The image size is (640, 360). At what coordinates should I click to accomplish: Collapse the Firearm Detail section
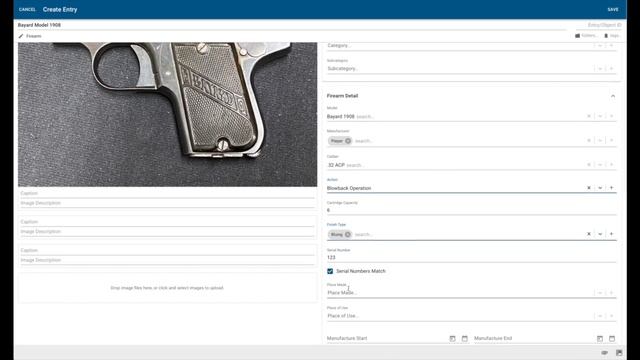click(613, 96)
